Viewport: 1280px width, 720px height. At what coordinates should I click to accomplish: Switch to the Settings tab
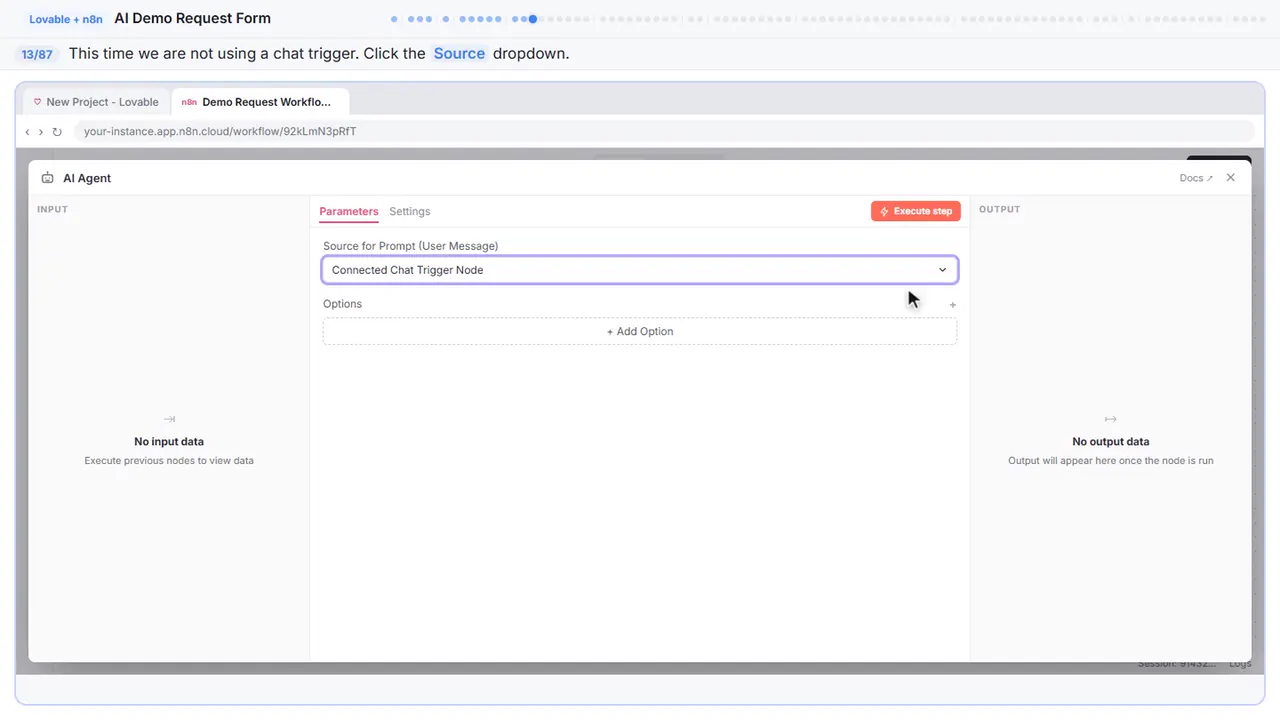(x=410, y=211)
